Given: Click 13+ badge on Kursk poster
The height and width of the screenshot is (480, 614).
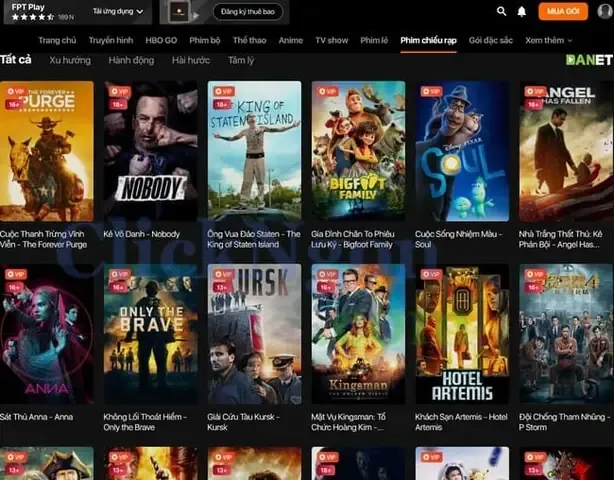Looking at the screenshot, I should click(x=222, y=287).
